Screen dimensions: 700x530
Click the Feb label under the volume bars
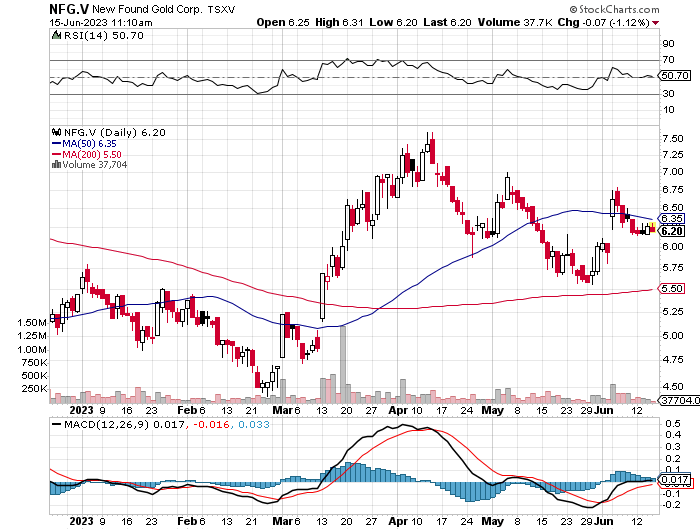(x=187, y=410)
